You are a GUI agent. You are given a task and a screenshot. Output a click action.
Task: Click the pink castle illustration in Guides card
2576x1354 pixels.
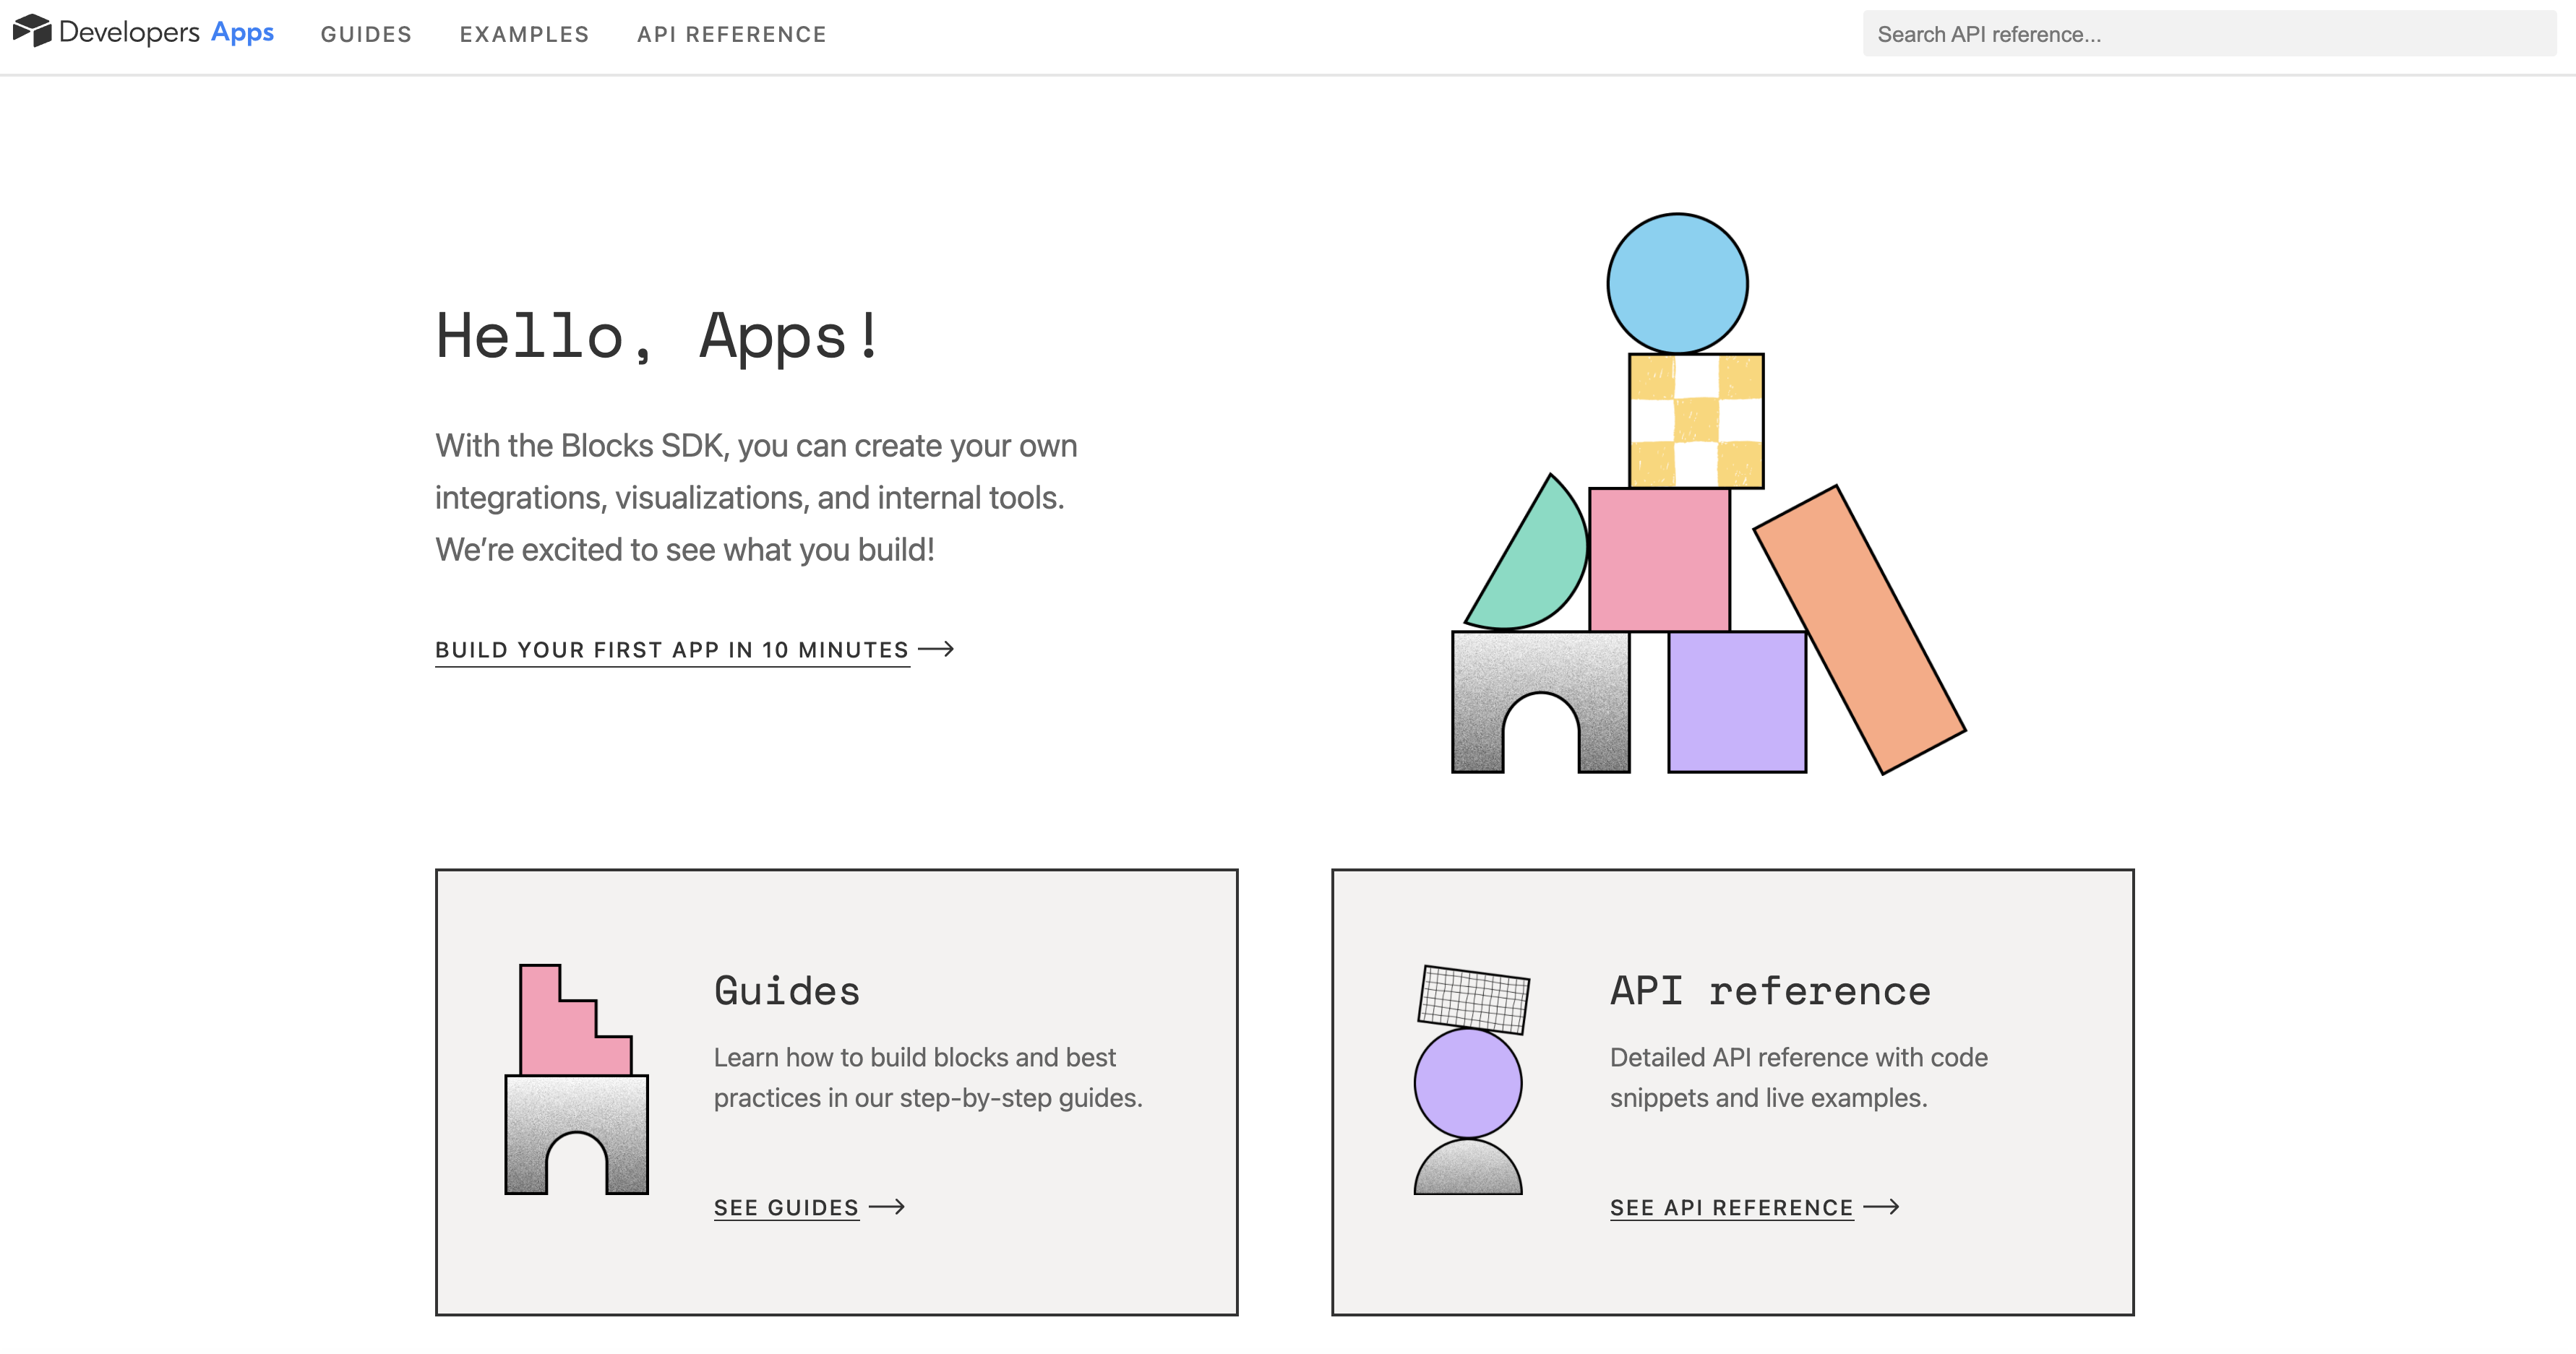tap(578, 1080)
